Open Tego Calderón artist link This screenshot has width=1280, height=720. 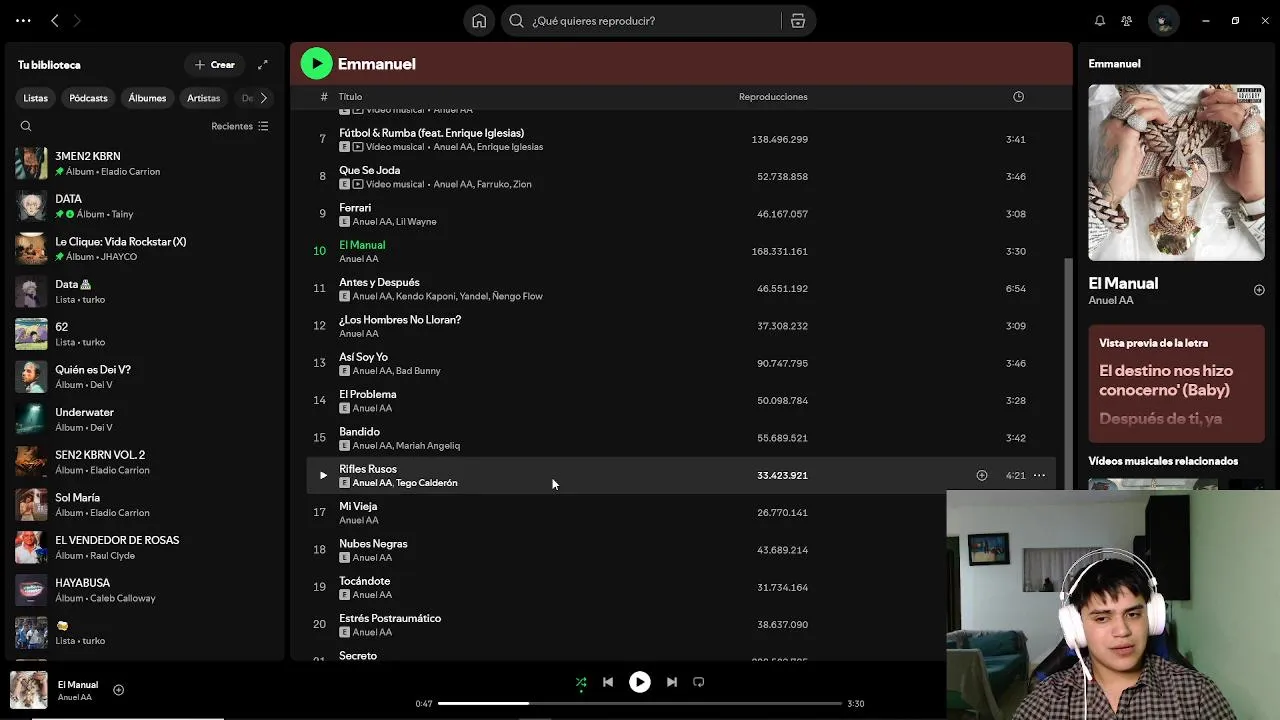point(427,483)
